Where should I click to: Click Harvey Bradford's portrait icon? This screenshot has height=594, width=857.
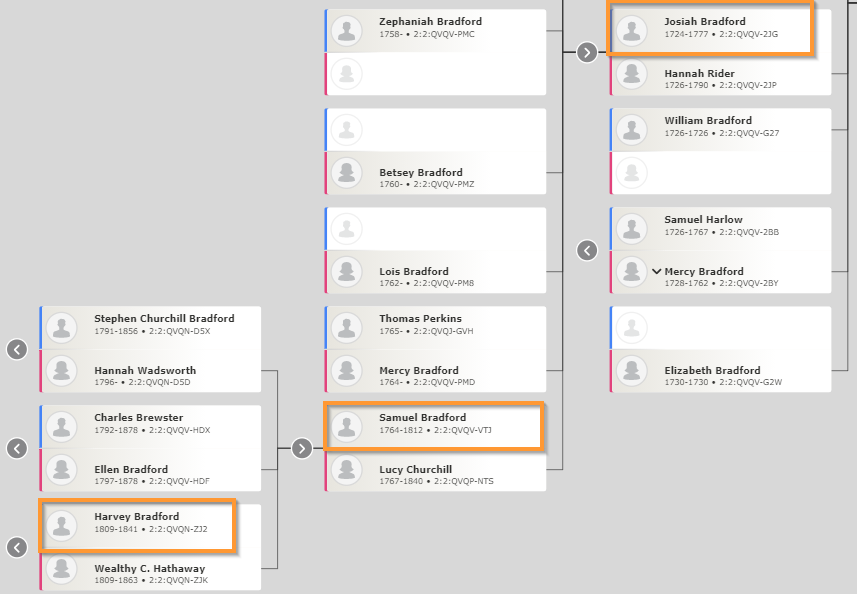[61, 525]
